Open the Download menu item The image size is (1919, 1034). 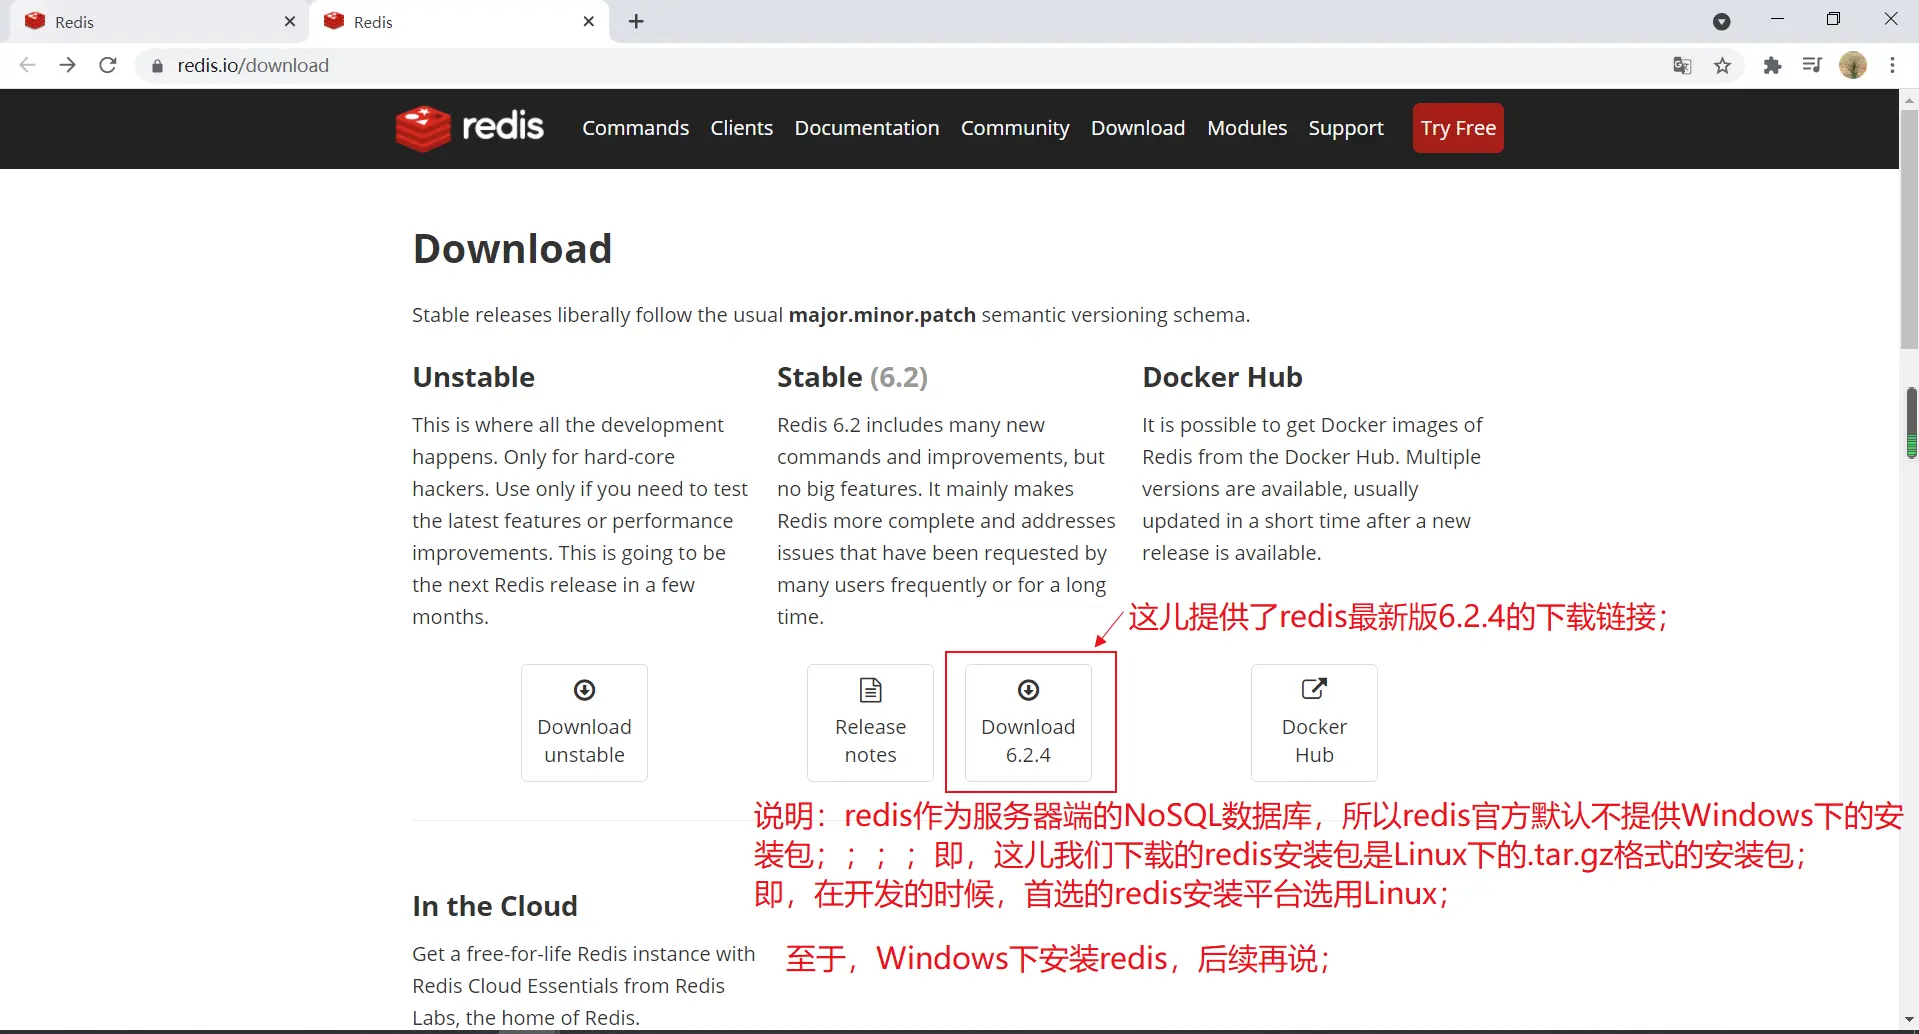pos(1138,128)
